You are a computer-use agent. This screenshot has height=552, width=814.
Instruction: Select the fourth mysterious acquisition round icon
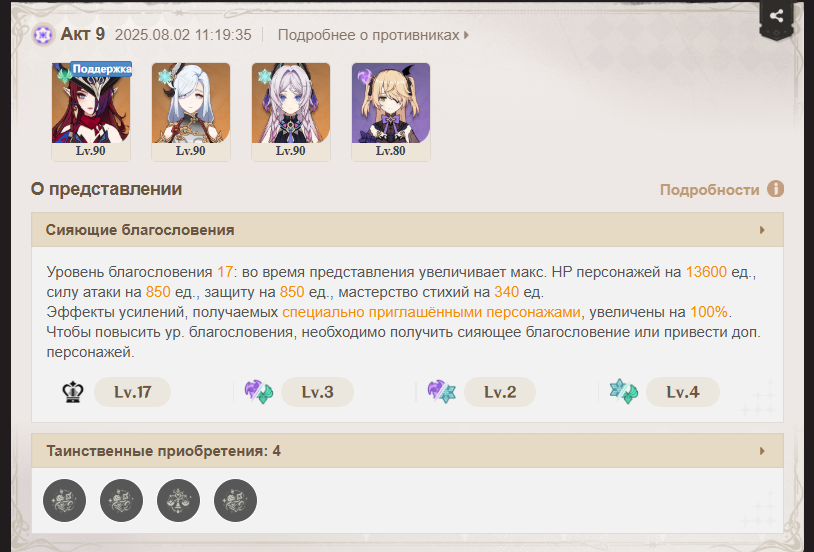coord(235,500)
